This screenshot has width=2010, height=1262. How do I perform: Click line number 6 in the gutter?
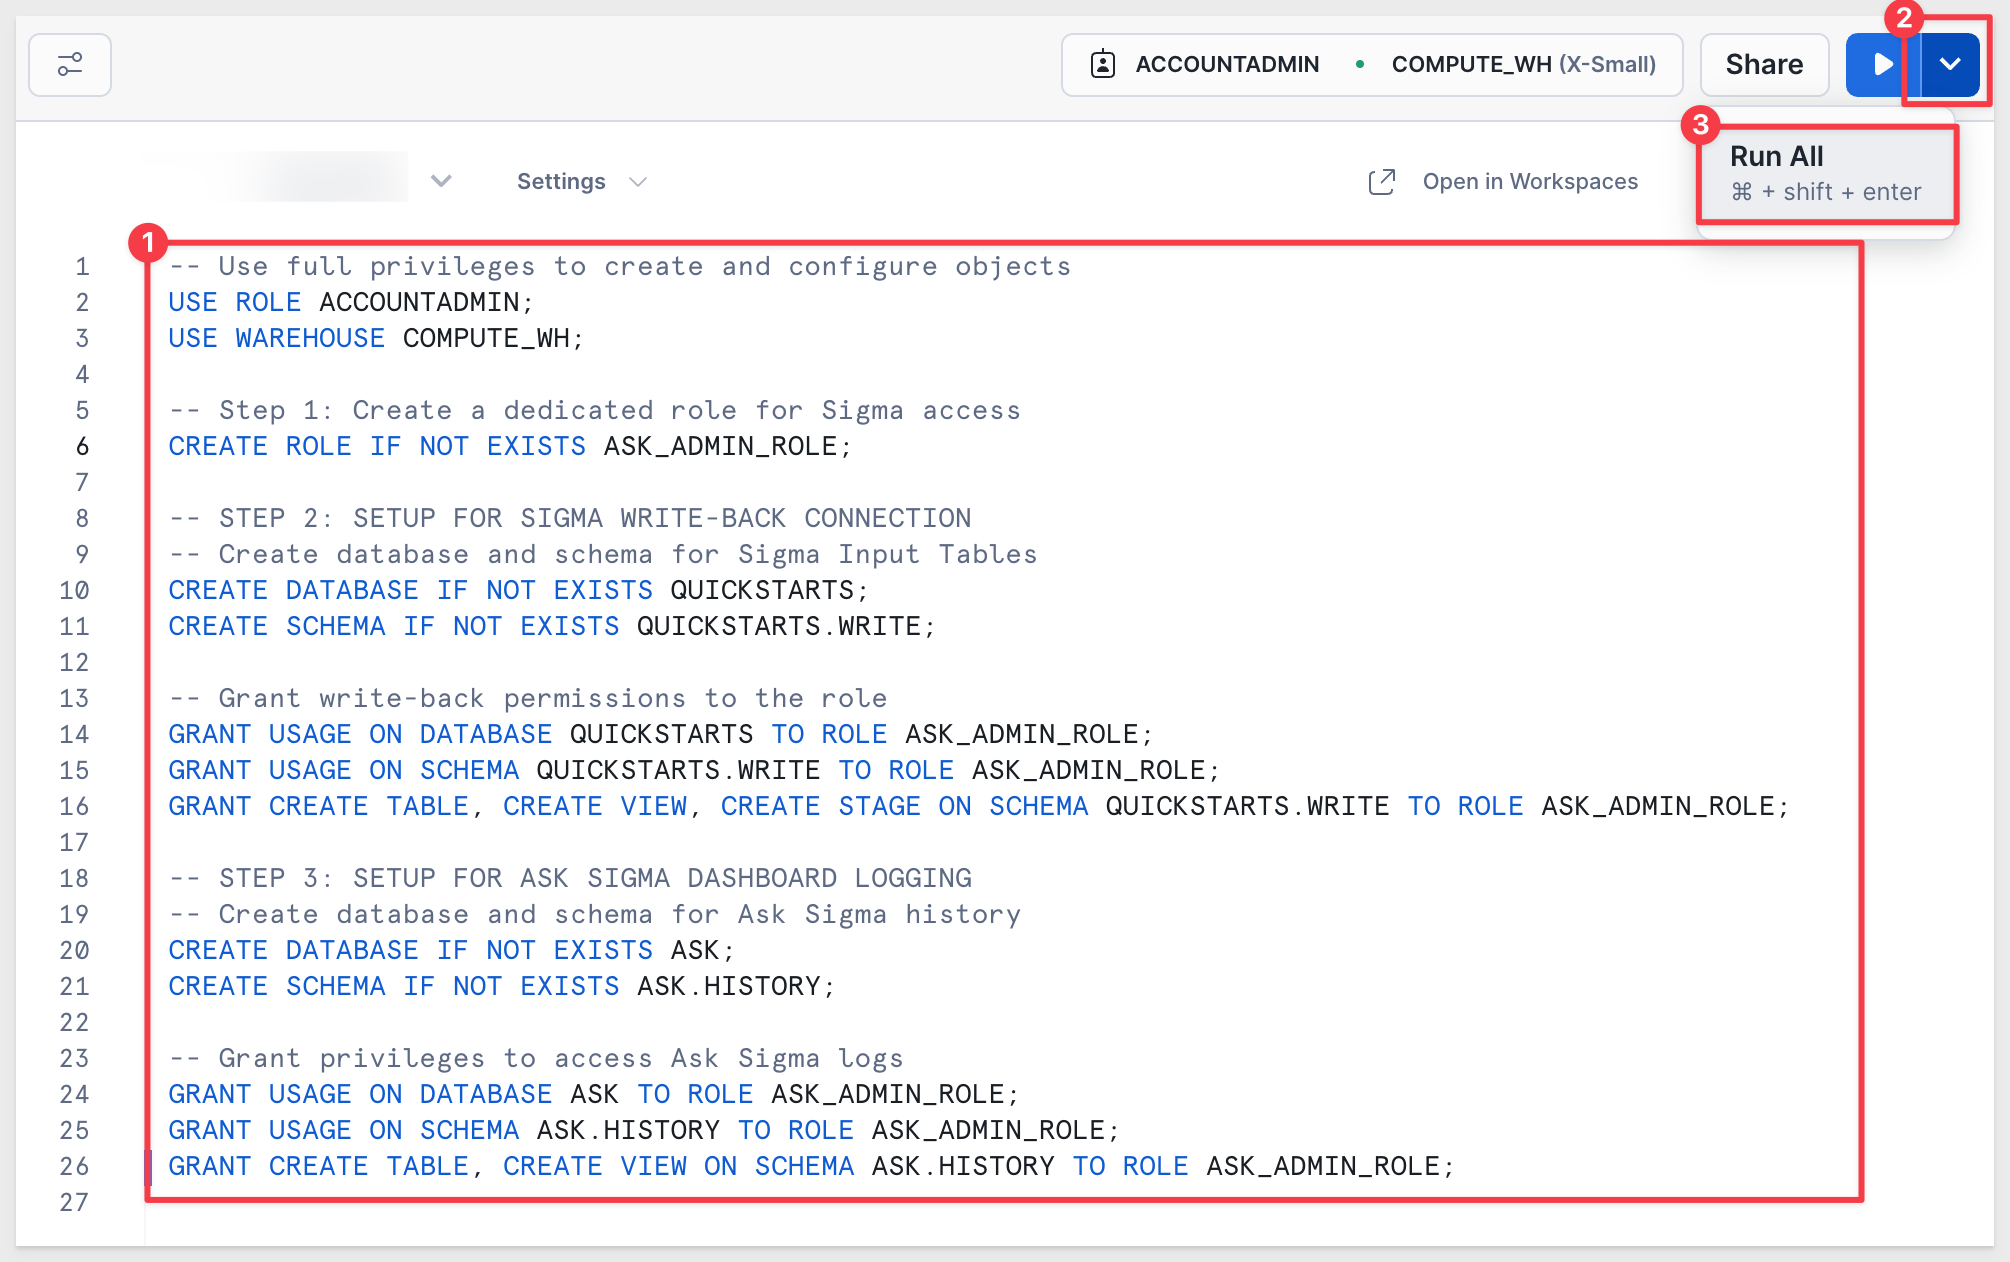[82, 446]
